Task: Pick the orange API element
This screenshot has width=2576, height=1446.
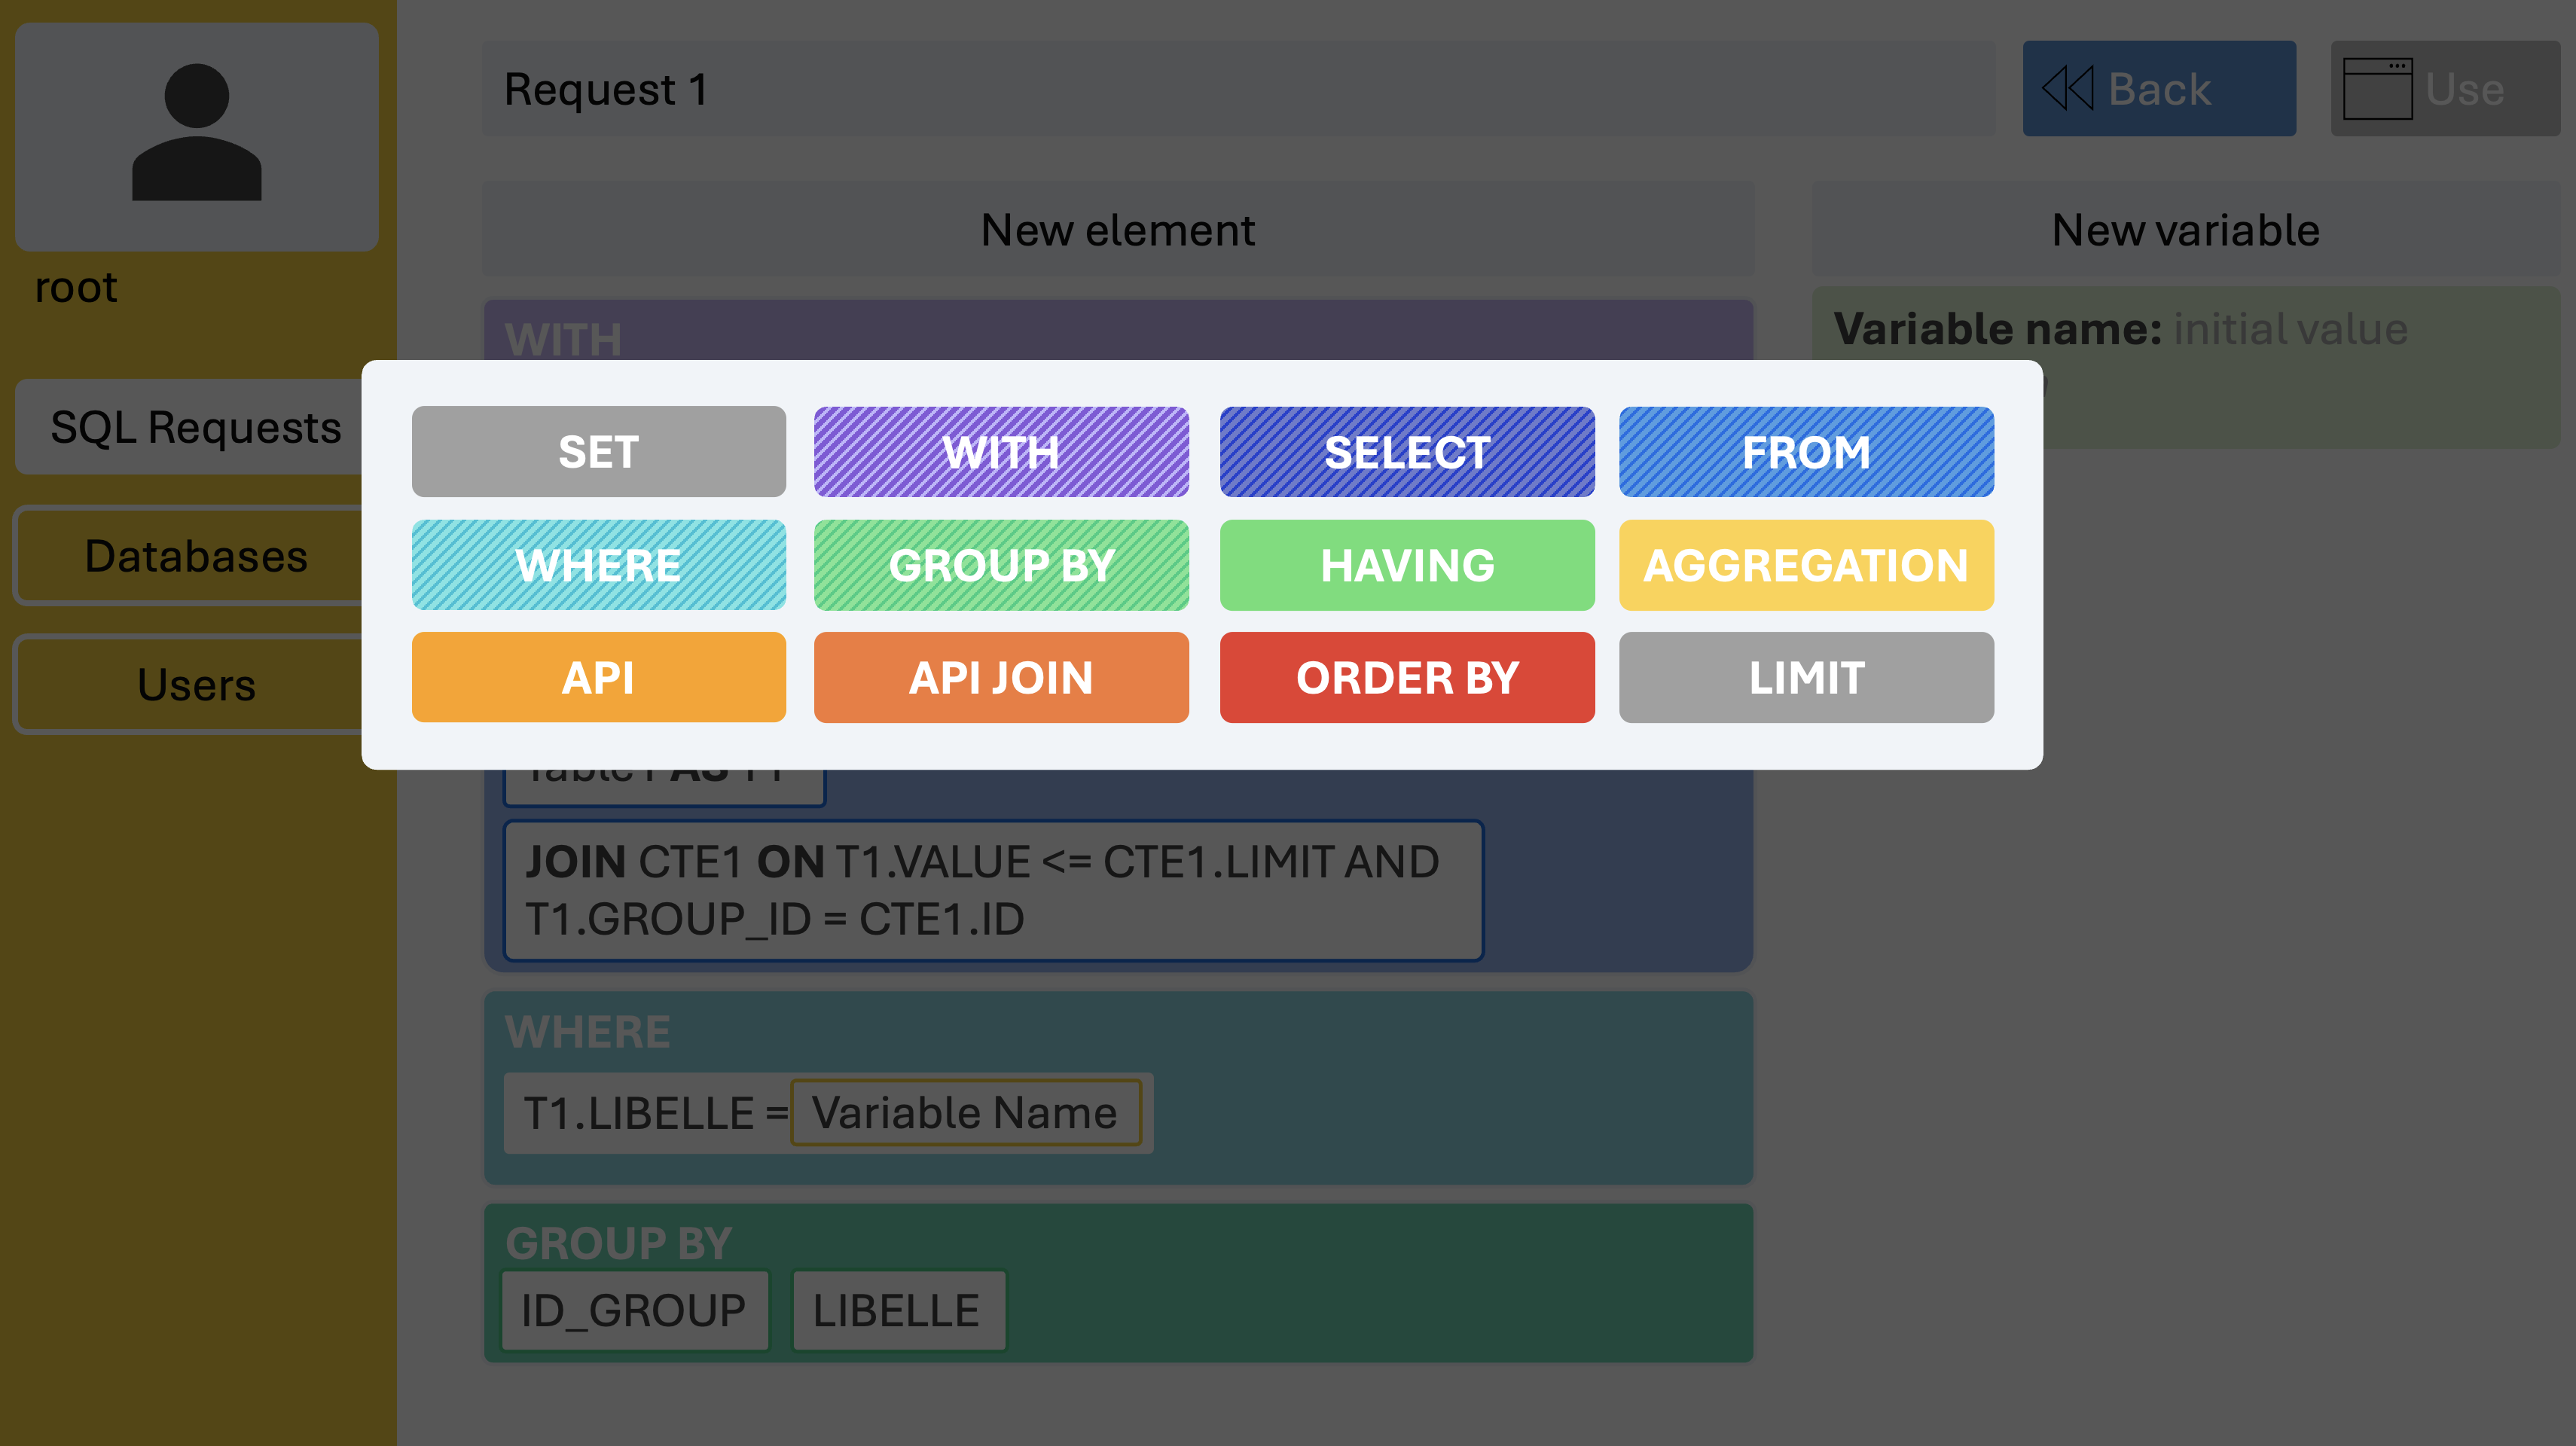Action: 599,677
